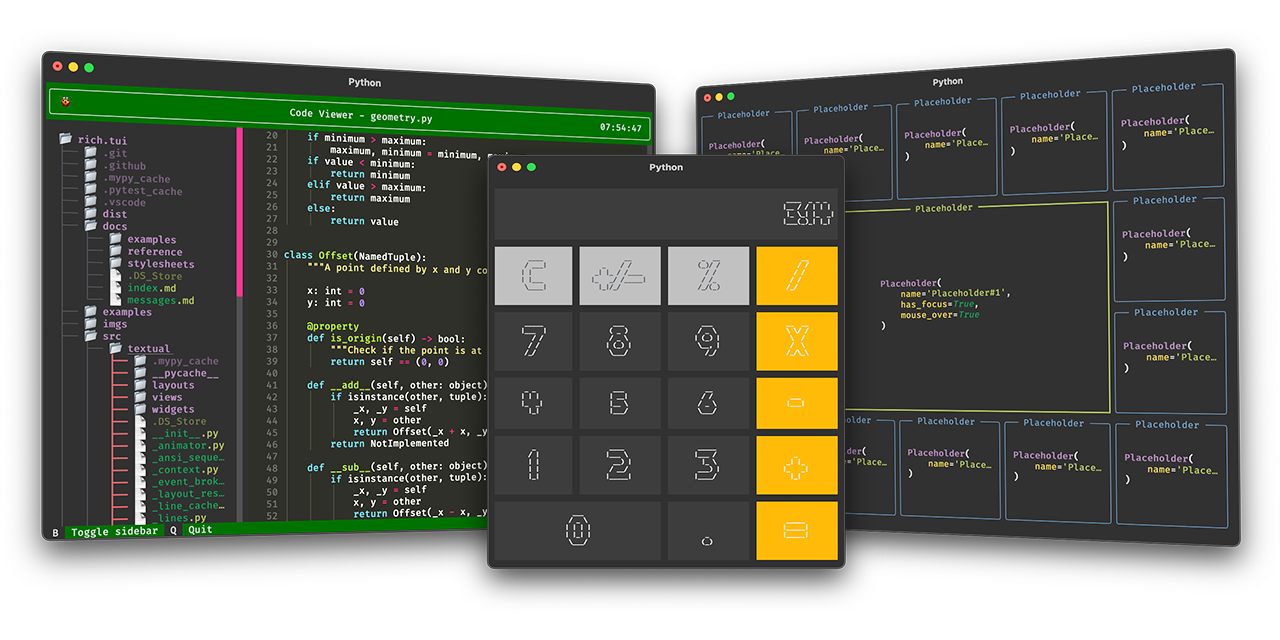Click the calculator result display
Viewport: 1280px width, 640px height.
pos(666,214)
